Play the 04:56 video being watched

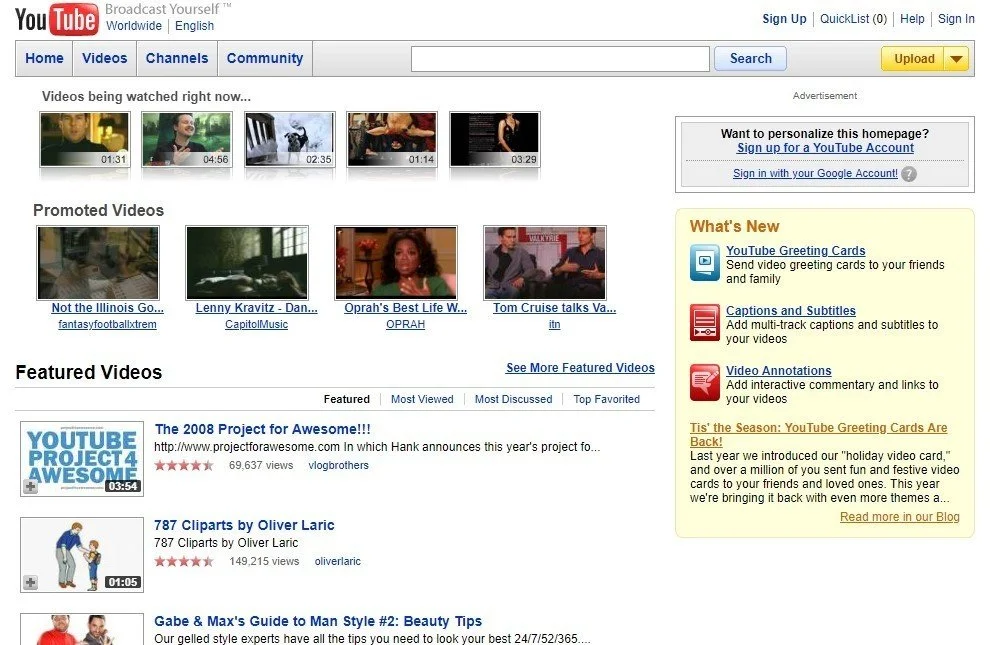point(187,139)
